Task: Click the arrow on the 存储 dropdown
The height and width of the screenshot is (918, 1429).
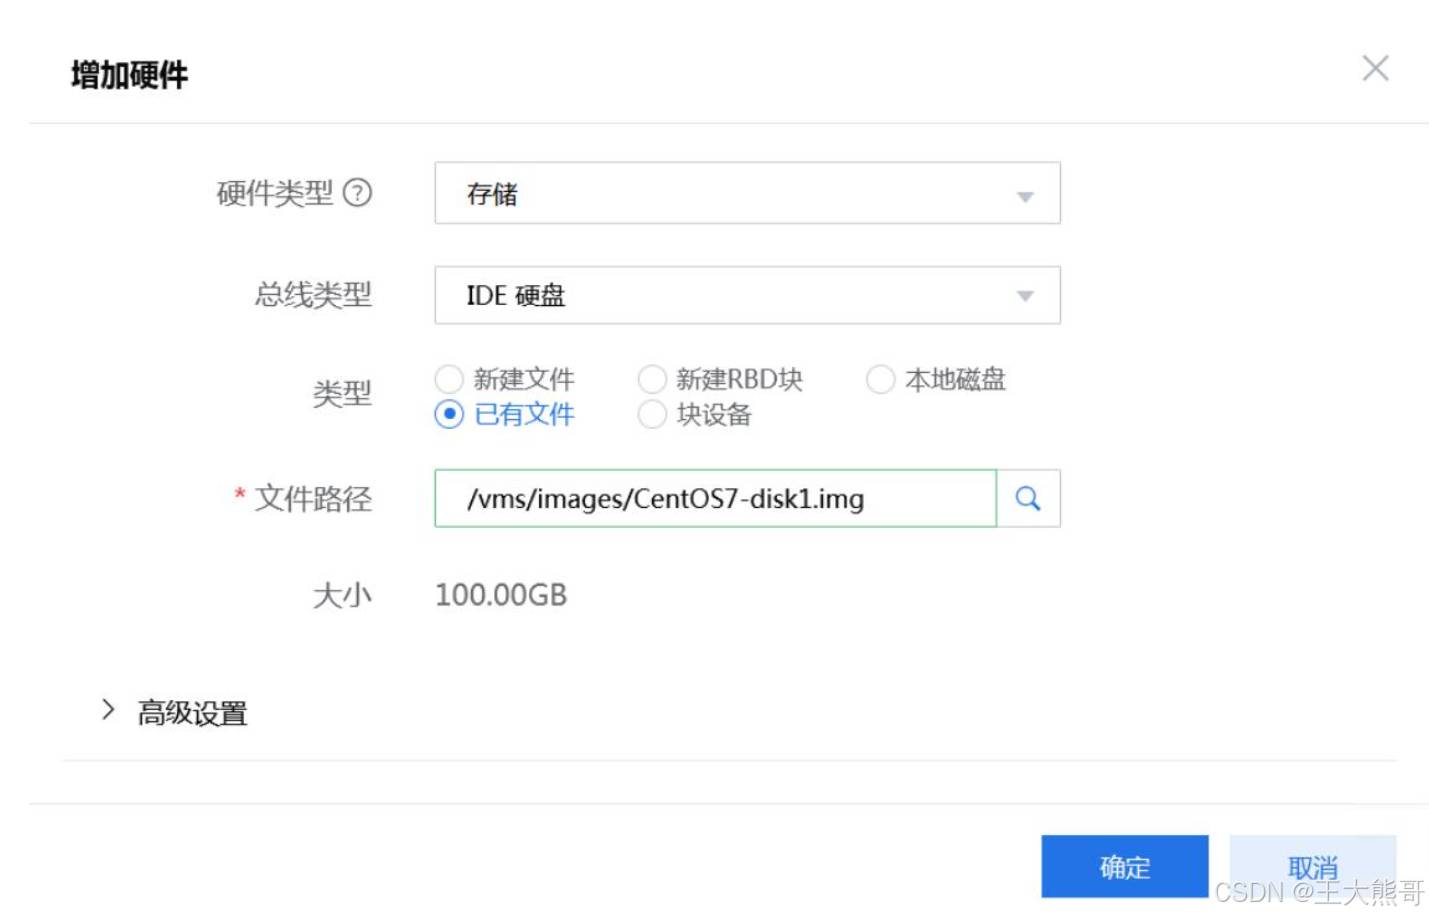Action: (1024, 196)
